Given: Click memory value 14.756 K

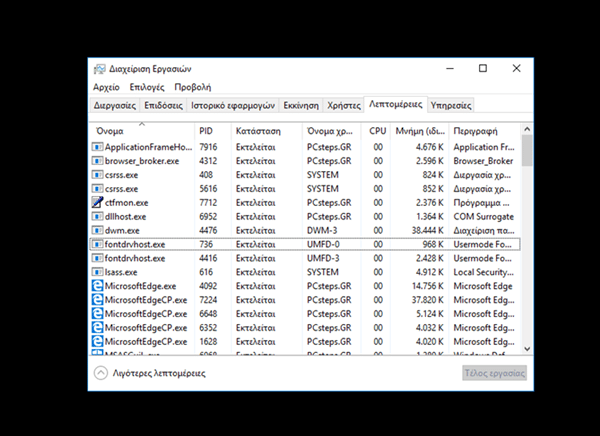Looking at the screenshot, I should 427,286.
